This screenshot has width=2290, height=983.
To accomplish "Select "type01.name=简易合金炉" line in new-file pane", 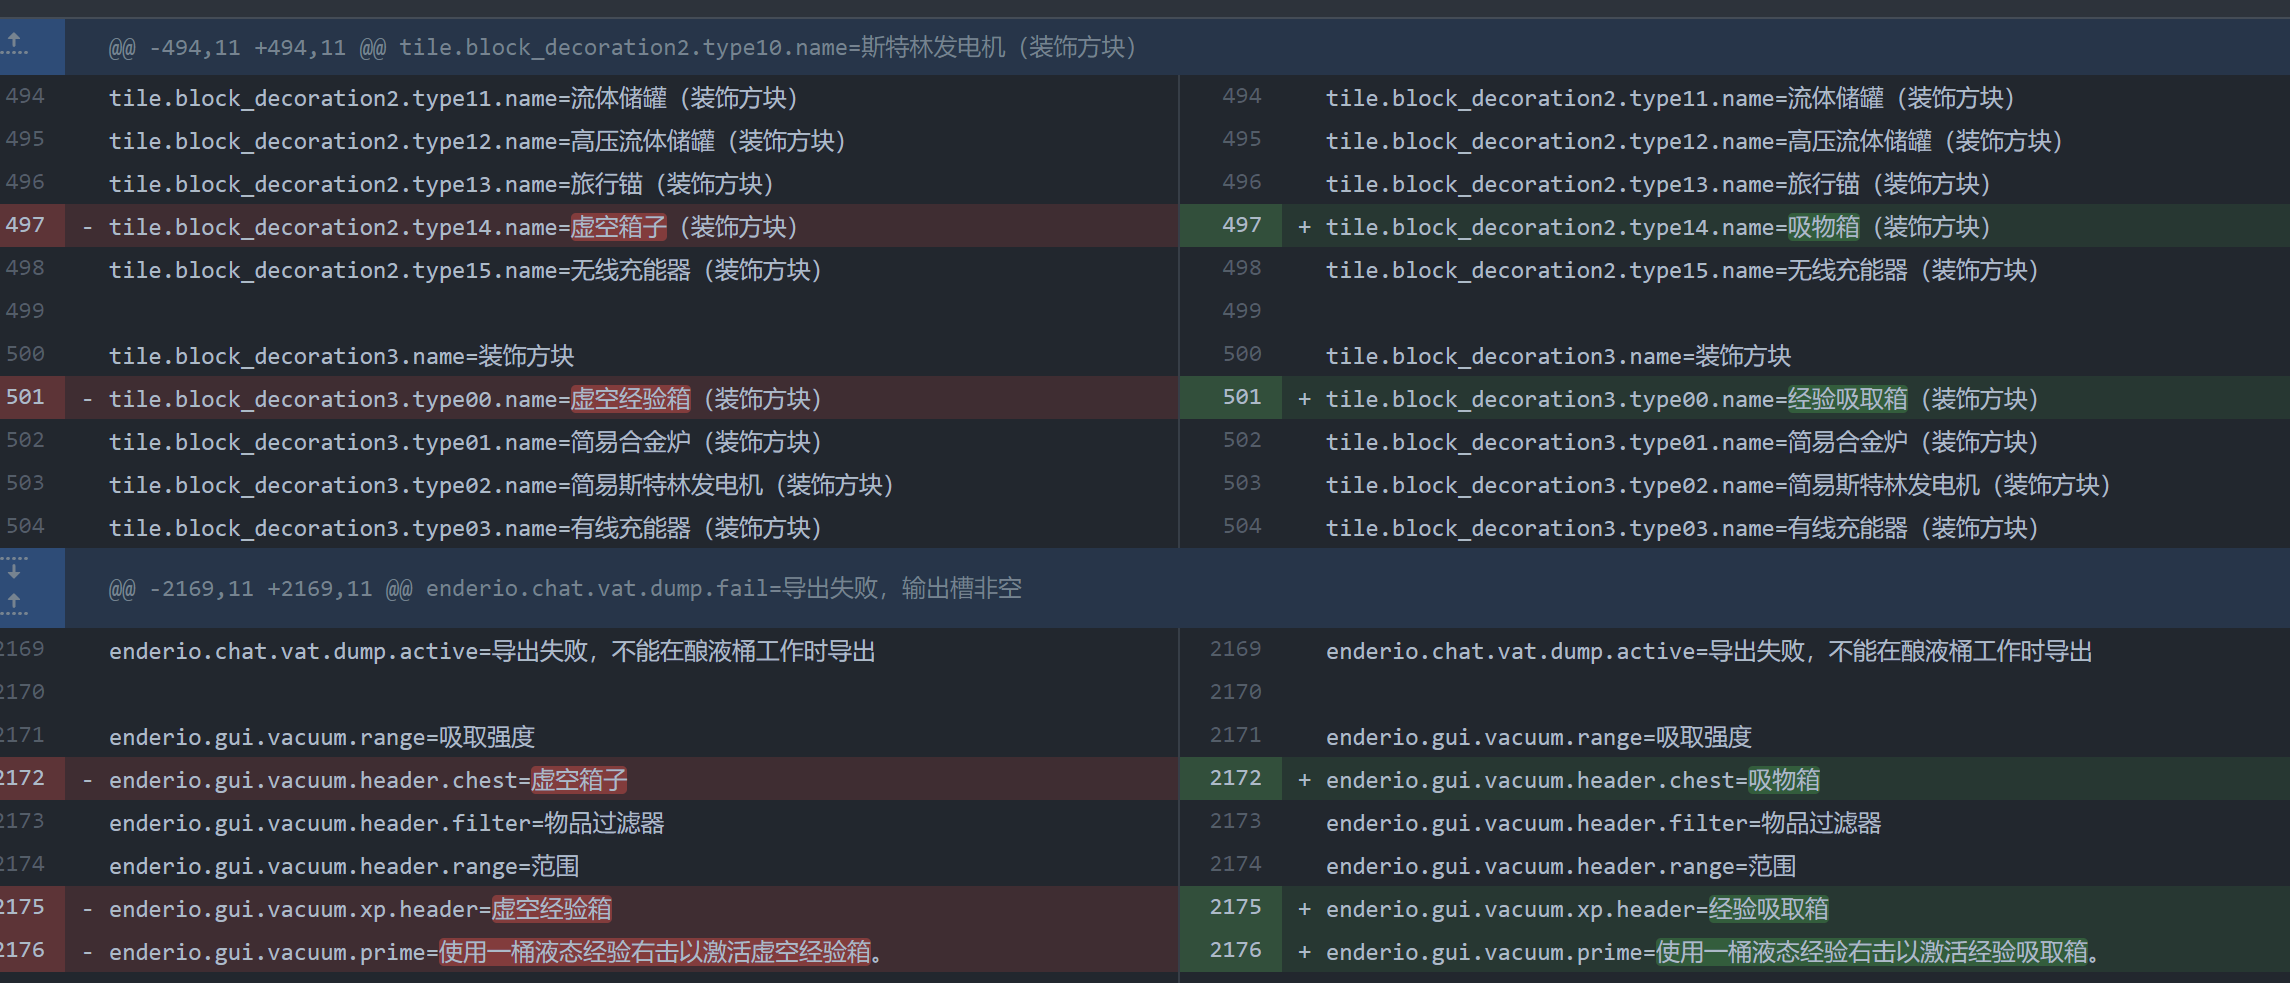I will click(x=1682, y=442).
